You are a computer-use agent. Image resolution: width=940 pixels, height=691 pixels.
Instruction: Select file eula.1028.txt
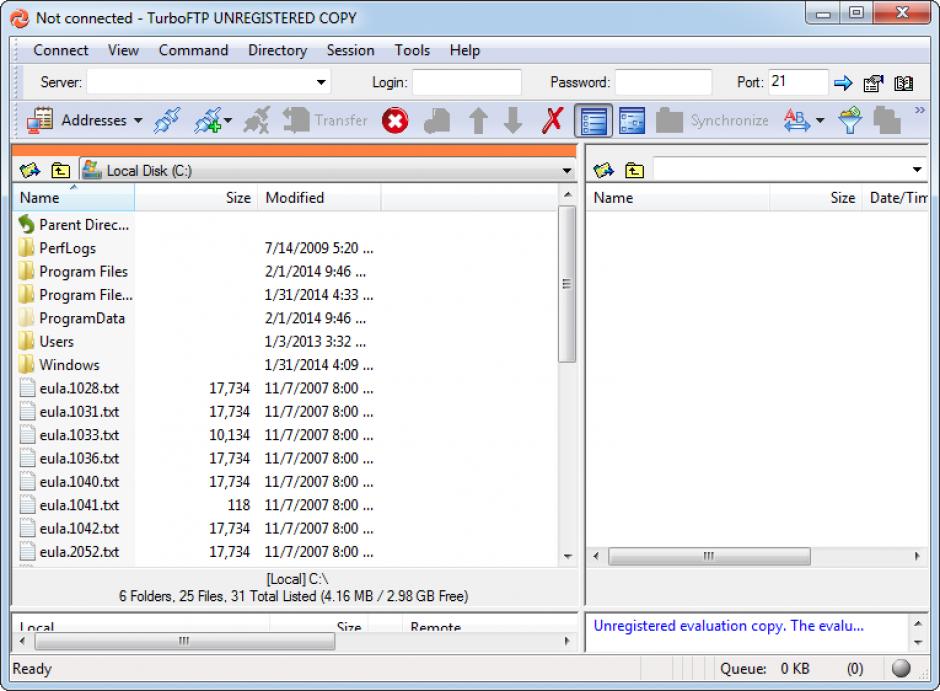click(x=70, y=388)
